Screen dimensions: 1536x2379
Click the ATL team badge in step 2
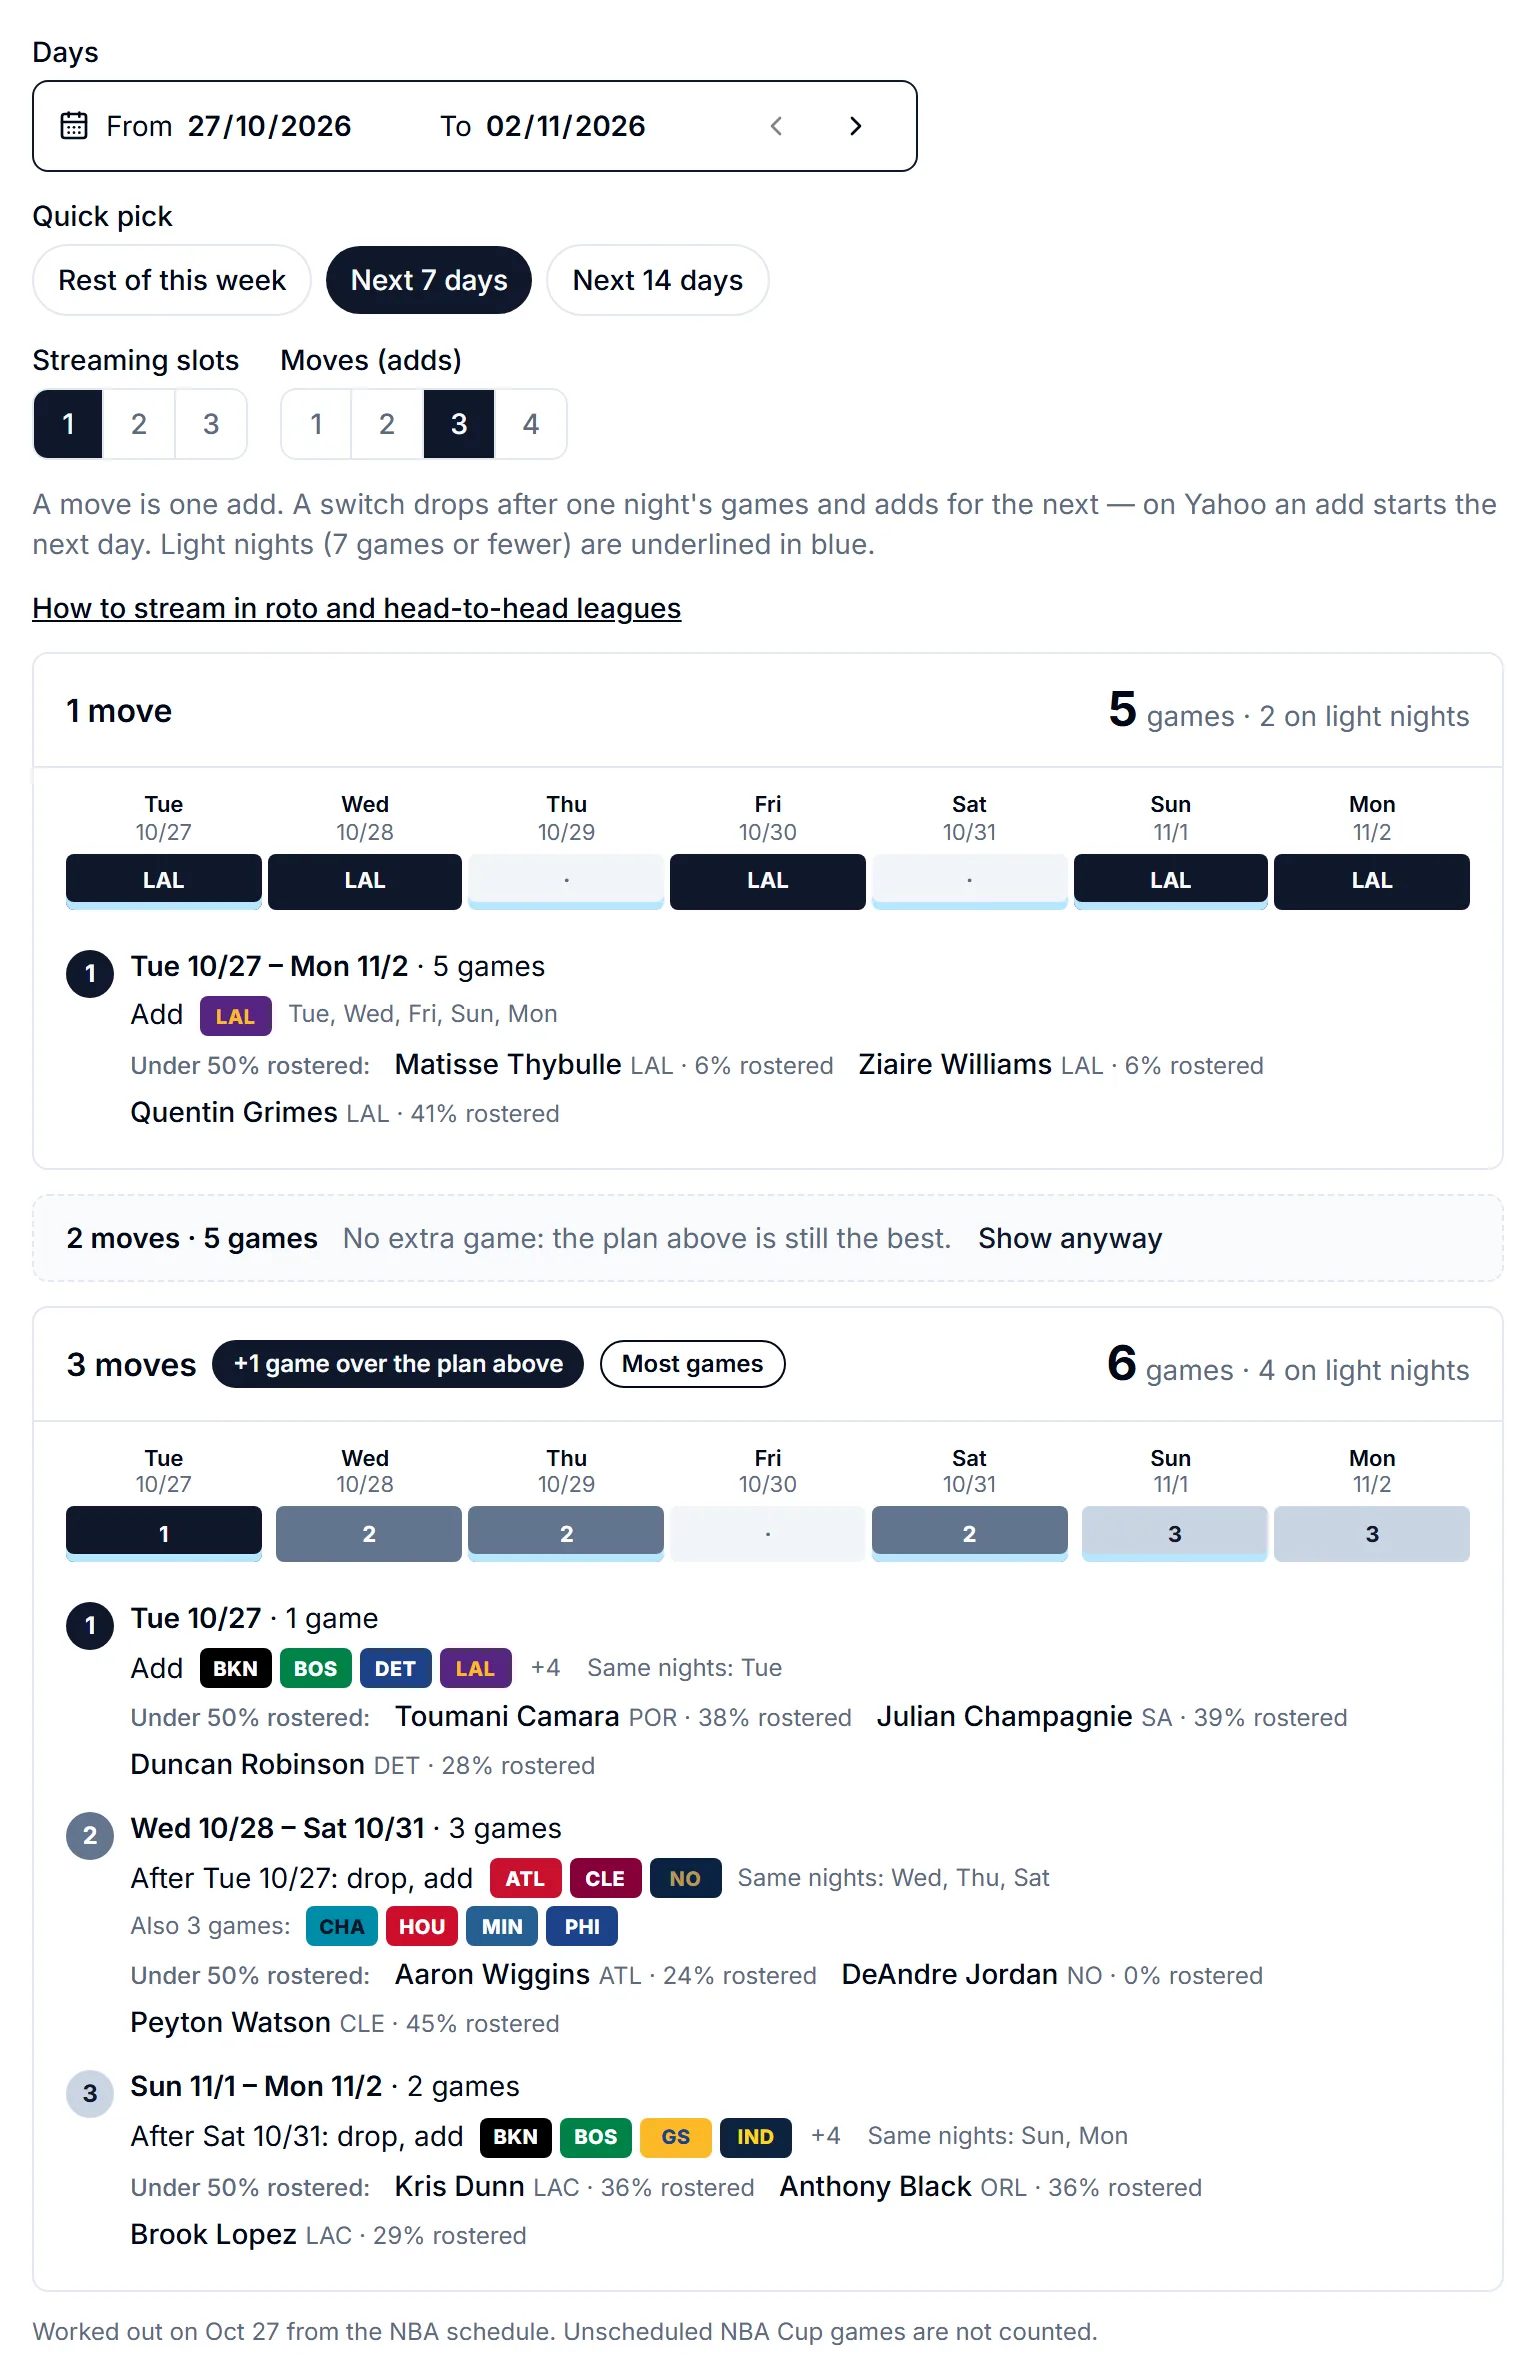(x=525, y=1878)
